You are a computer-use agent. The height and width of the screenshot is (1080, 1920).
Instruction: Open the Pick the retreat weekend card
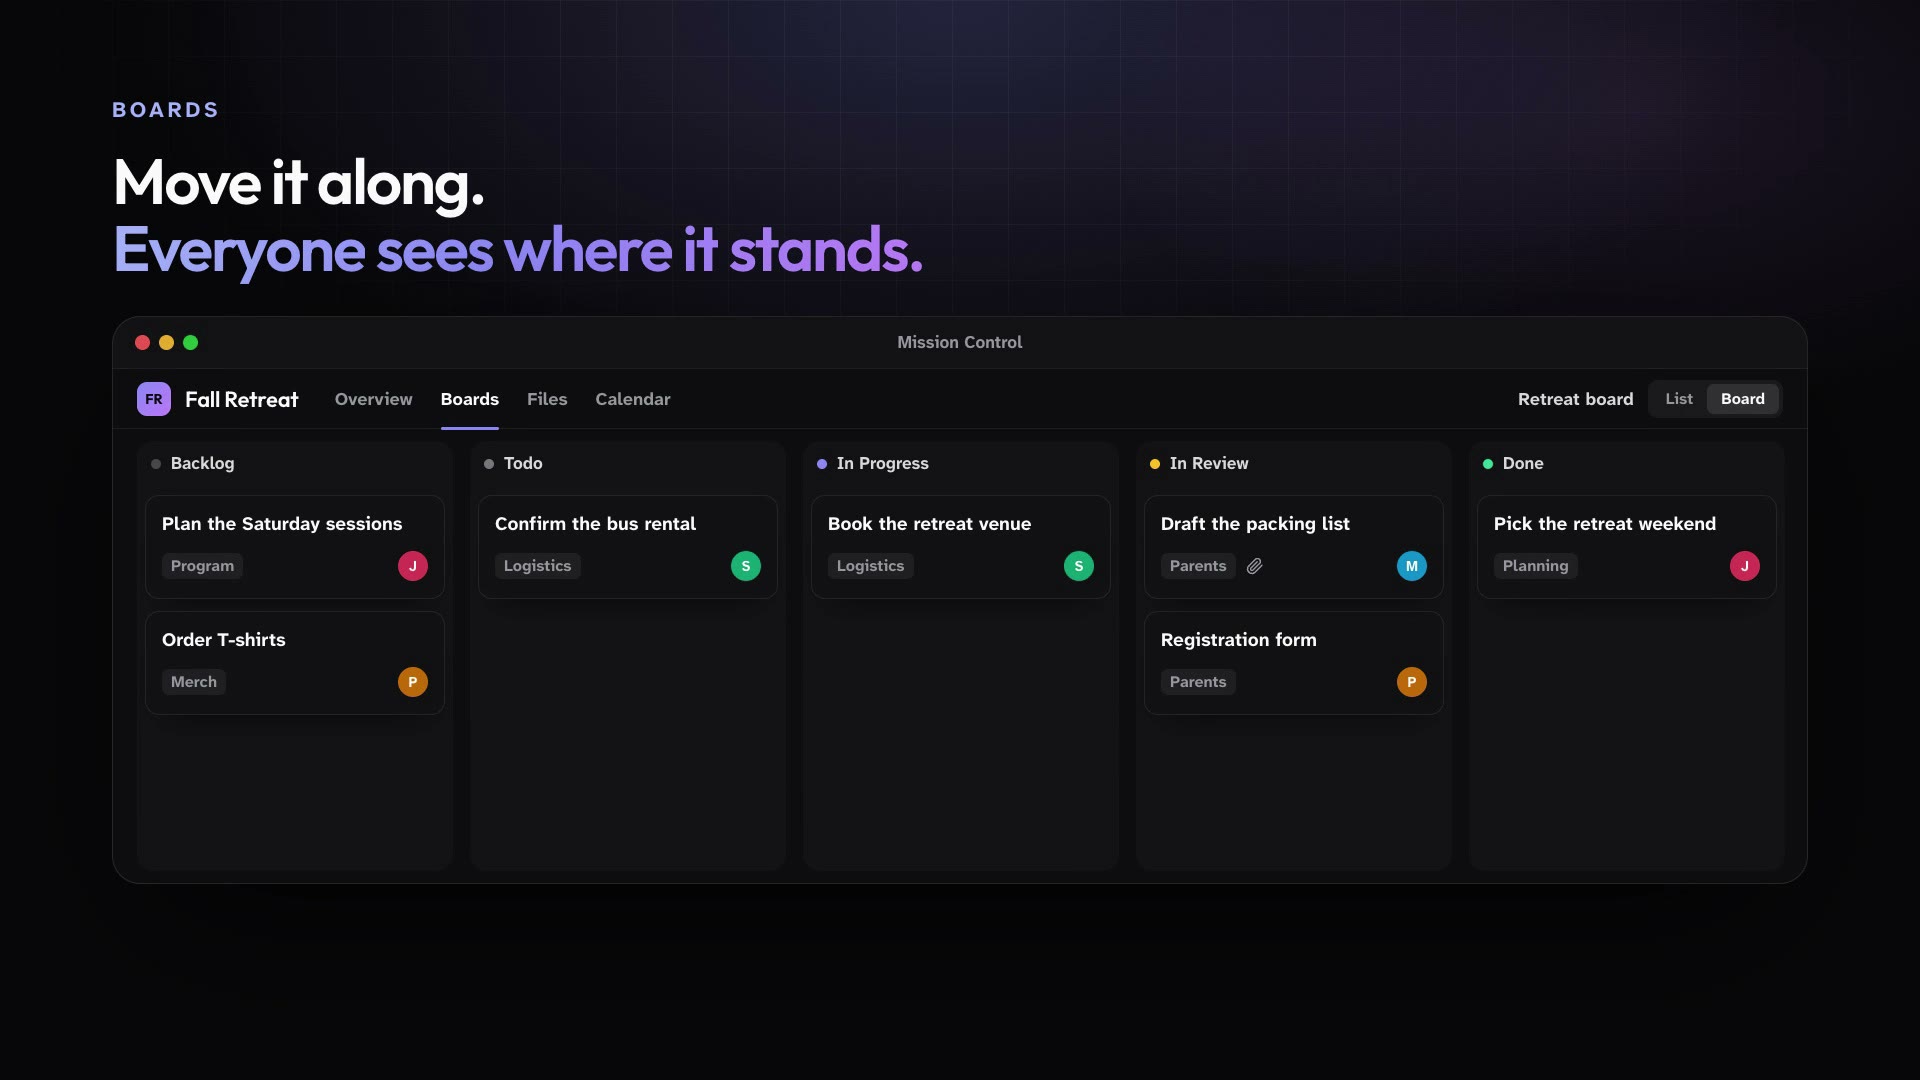tap(1627, 547)
